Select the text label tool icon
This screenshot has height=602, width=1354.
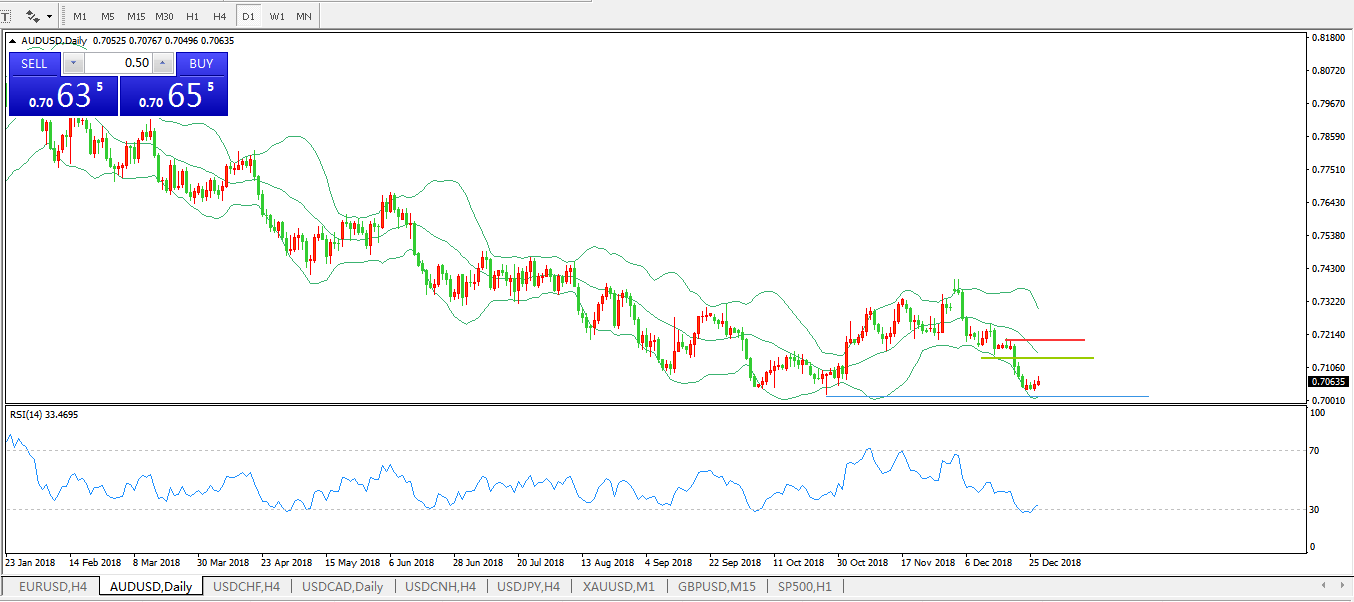click(x=6, y=16)
